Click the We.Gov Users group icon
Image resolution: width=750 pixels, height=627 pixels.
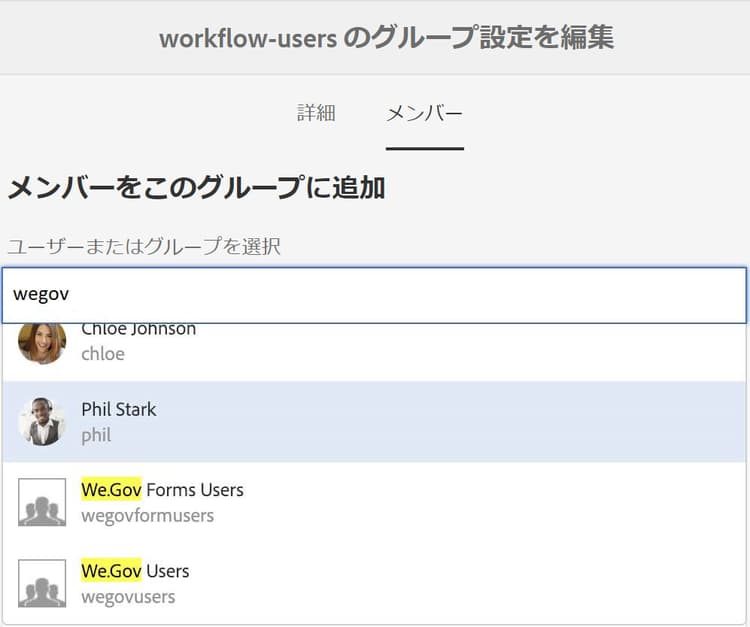coord(42,583)
